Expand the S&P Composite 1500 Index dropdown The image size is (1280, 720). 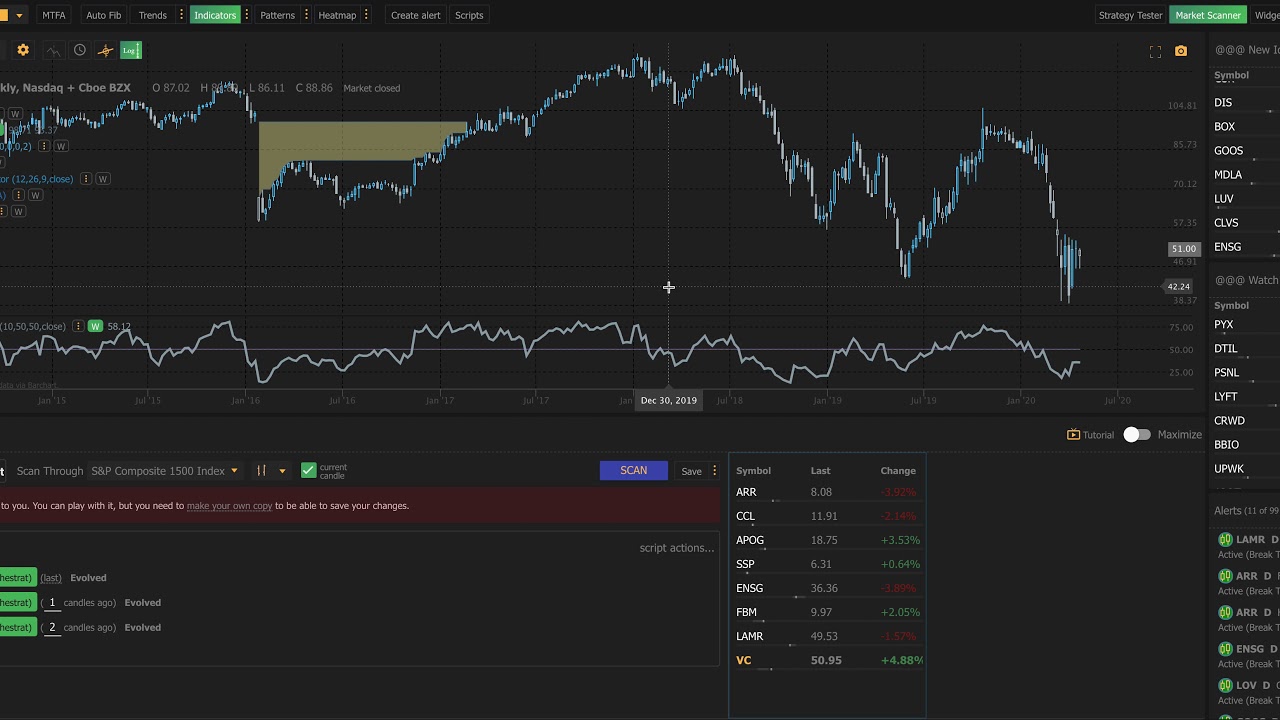pos(165,471)
